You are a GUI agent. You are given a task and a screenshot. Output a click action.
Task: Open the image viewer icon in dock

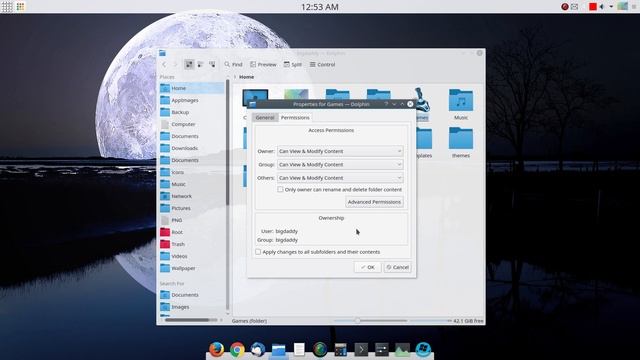402,349
